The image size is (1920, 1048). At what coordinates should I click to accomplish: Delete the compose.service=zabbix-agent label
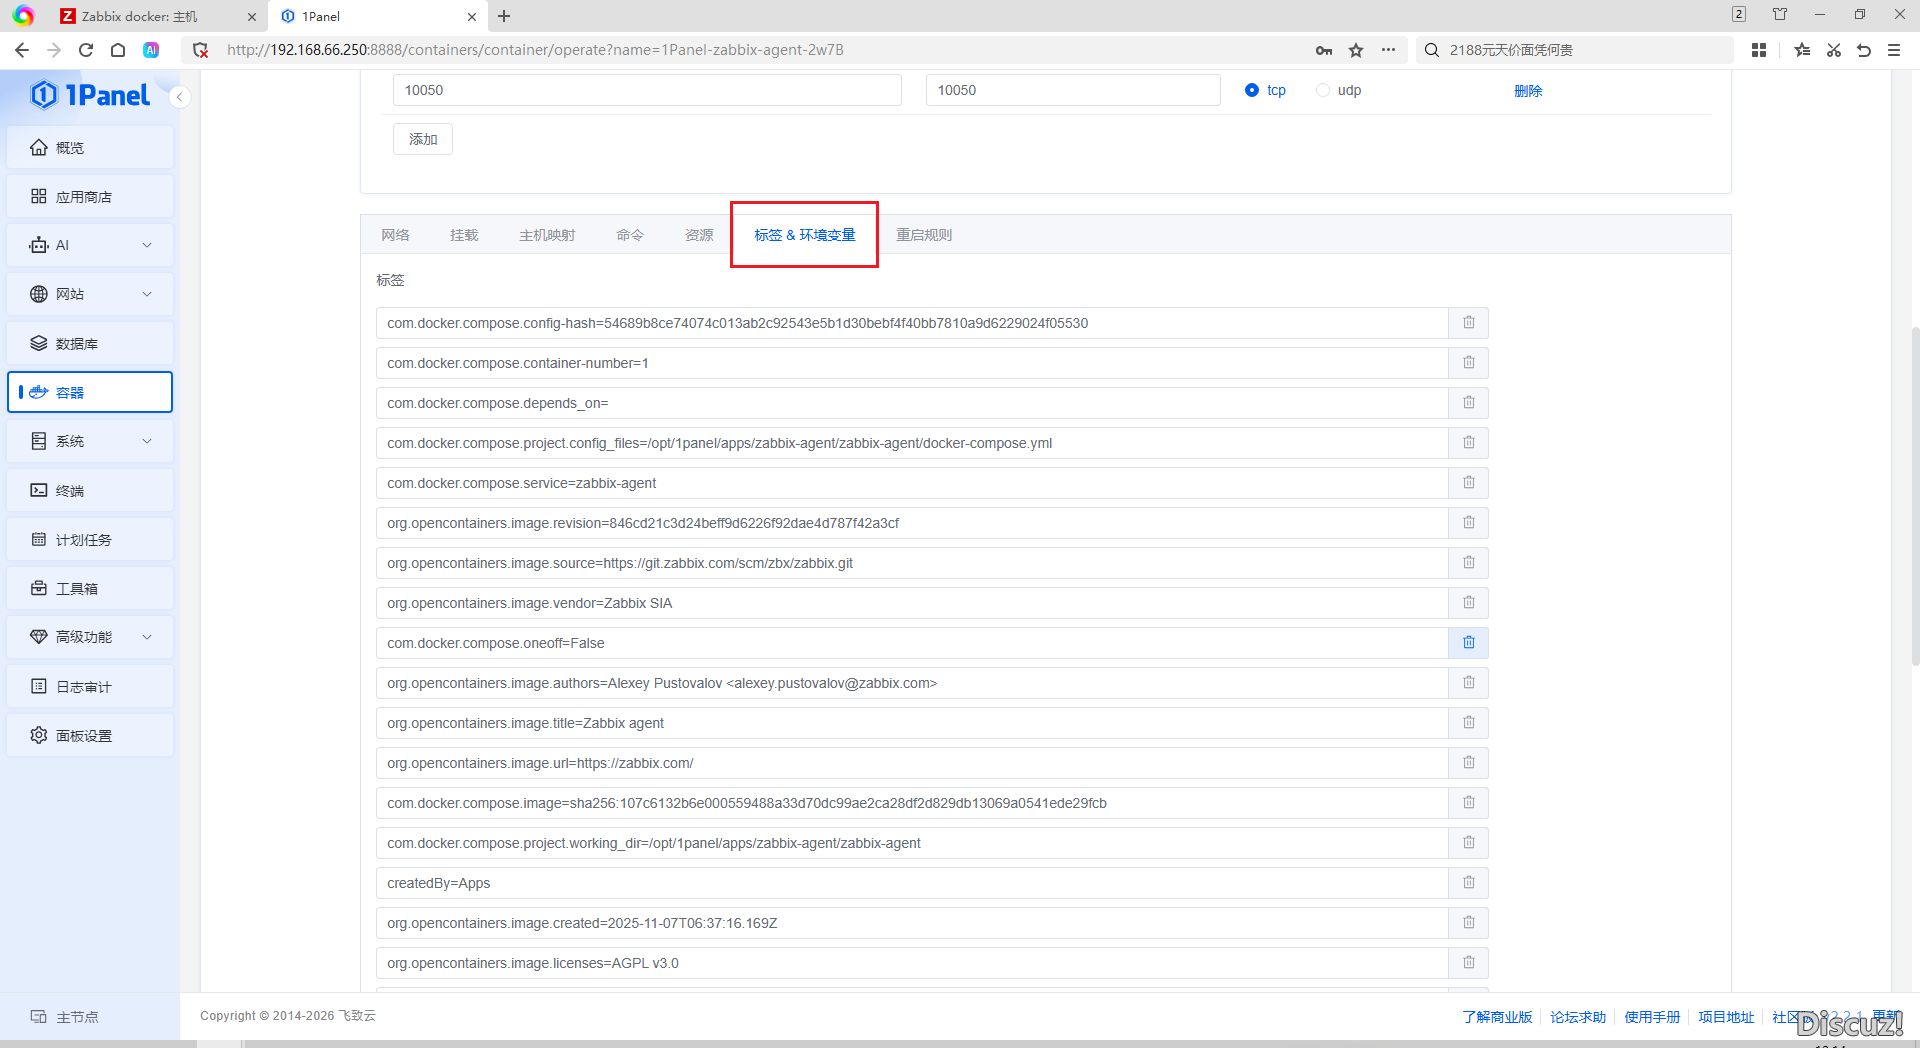1468,483
